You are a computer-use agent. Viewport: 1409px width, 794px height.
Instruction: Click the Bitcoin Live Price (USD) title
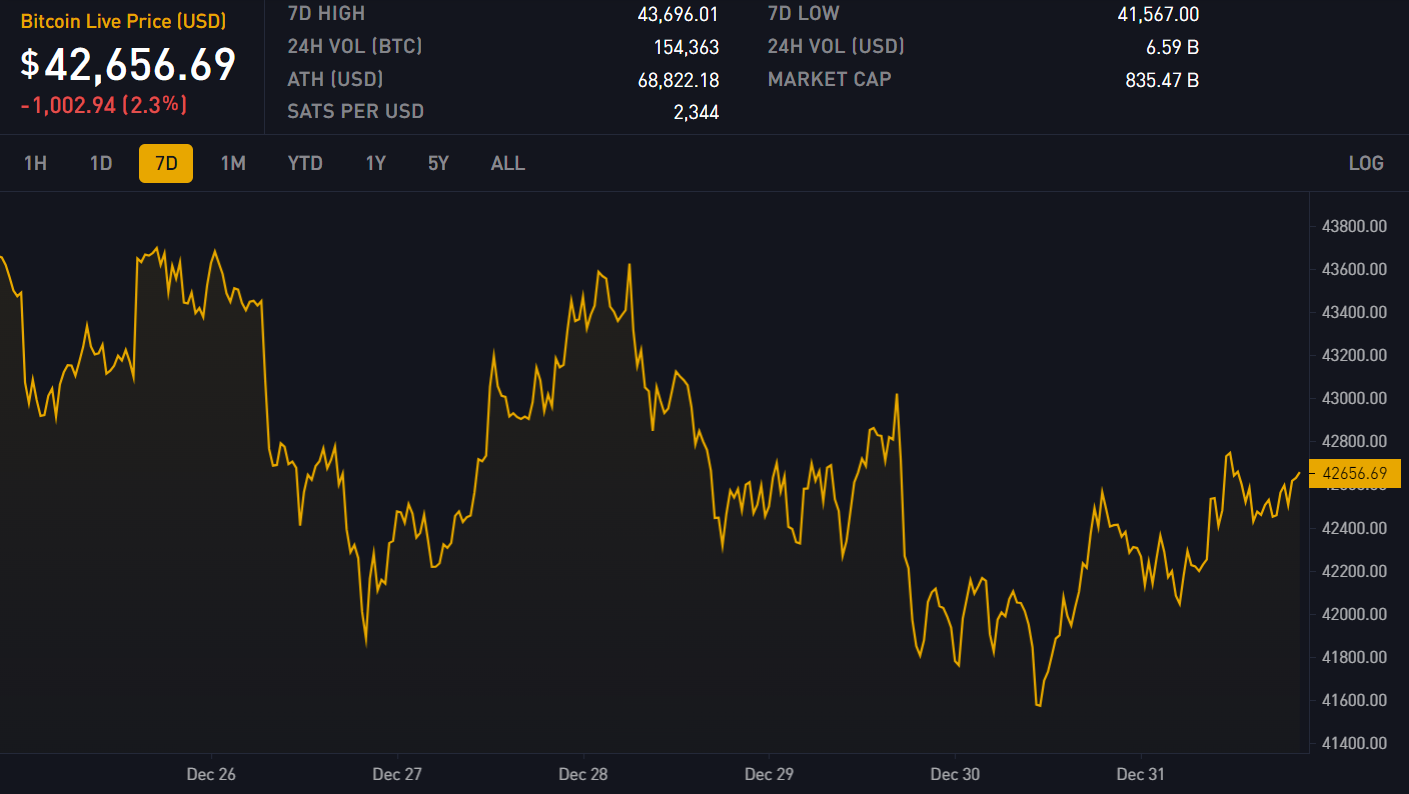coord(123,21)
